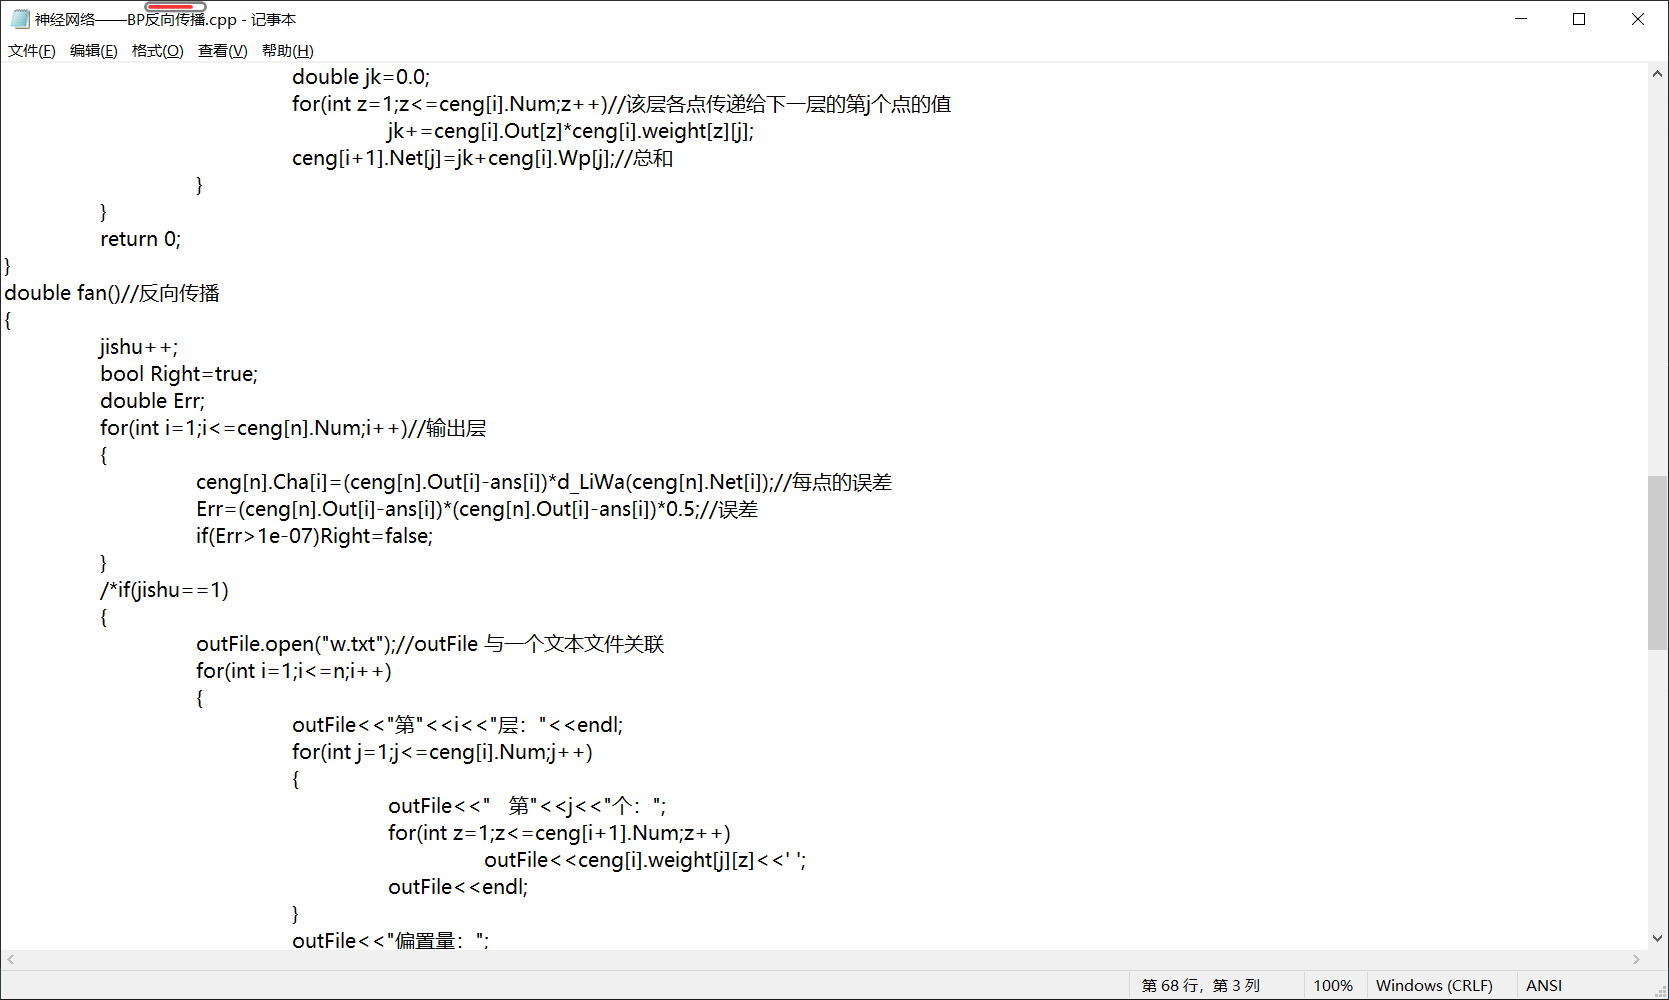Click the line 'double jk=0.0;'
1669x1000 pixels.
361,77
